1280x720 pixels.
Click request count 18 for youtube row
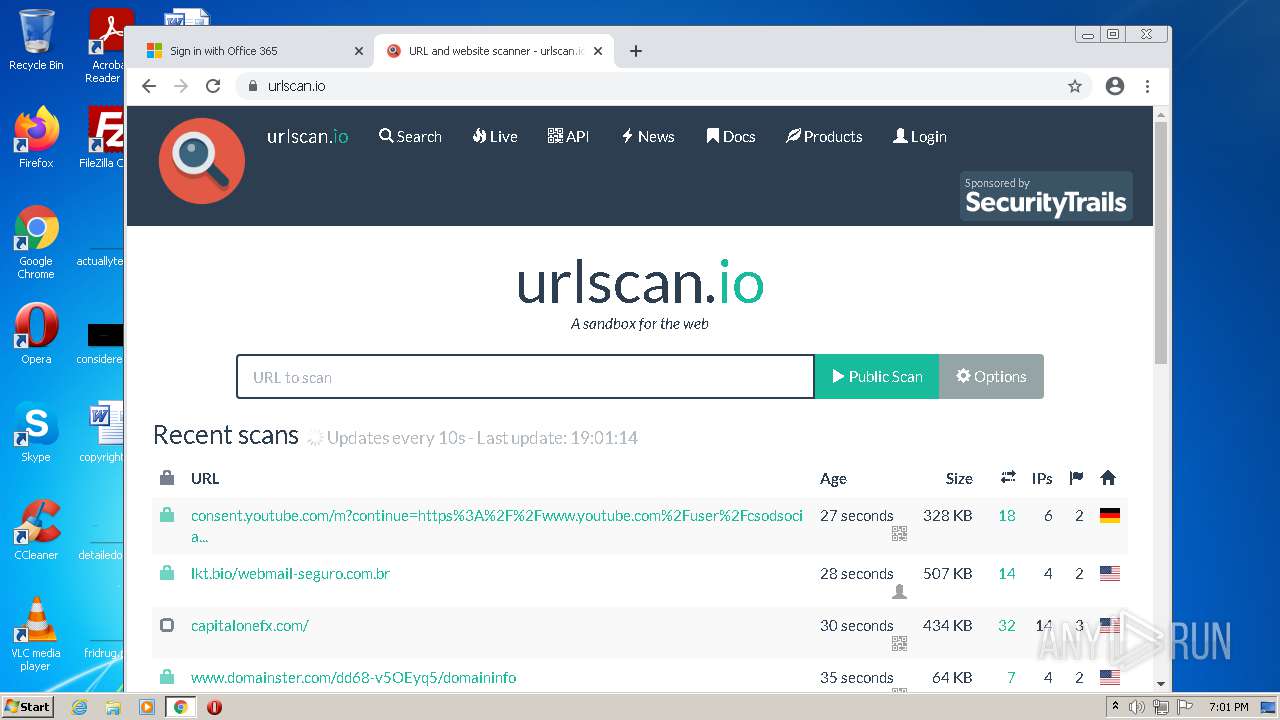pos(1007,516)
